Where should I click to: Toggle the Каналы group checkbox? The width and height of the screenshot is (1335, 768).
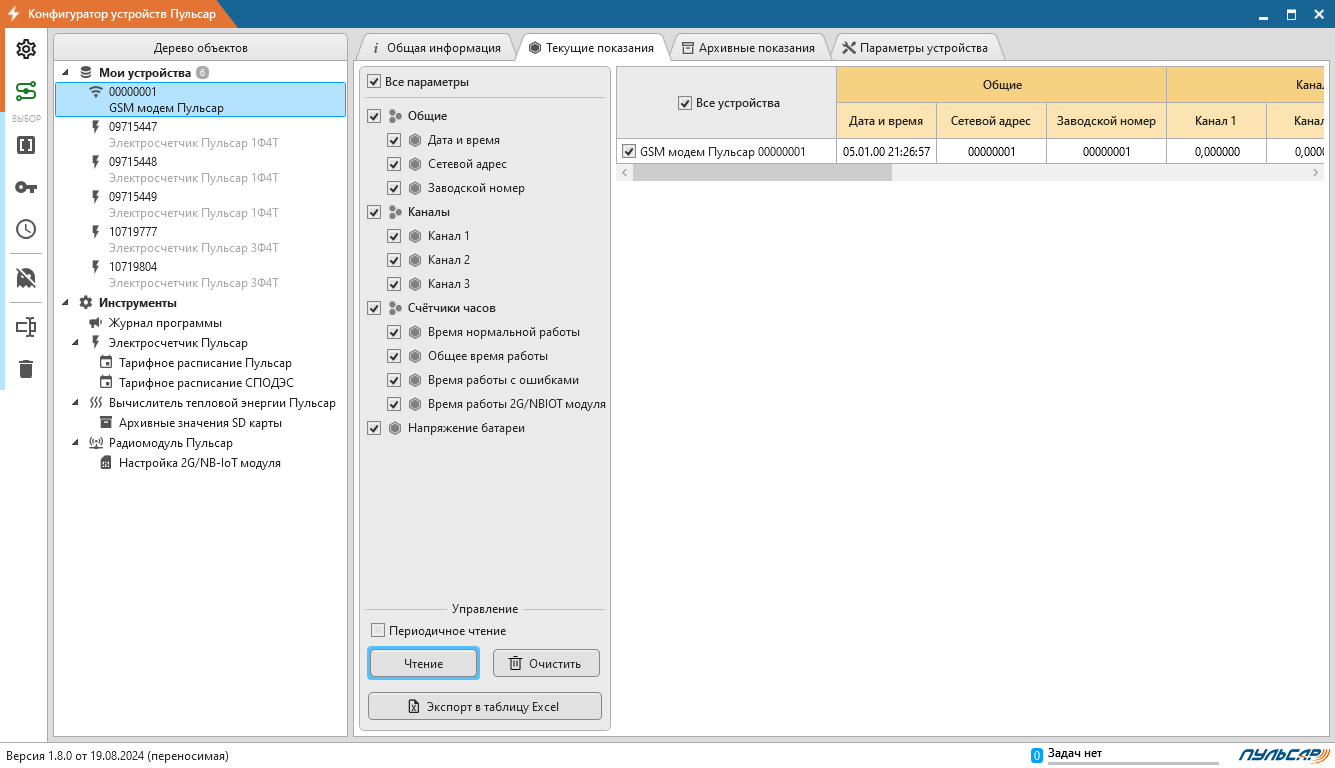[x=374, y=212]
